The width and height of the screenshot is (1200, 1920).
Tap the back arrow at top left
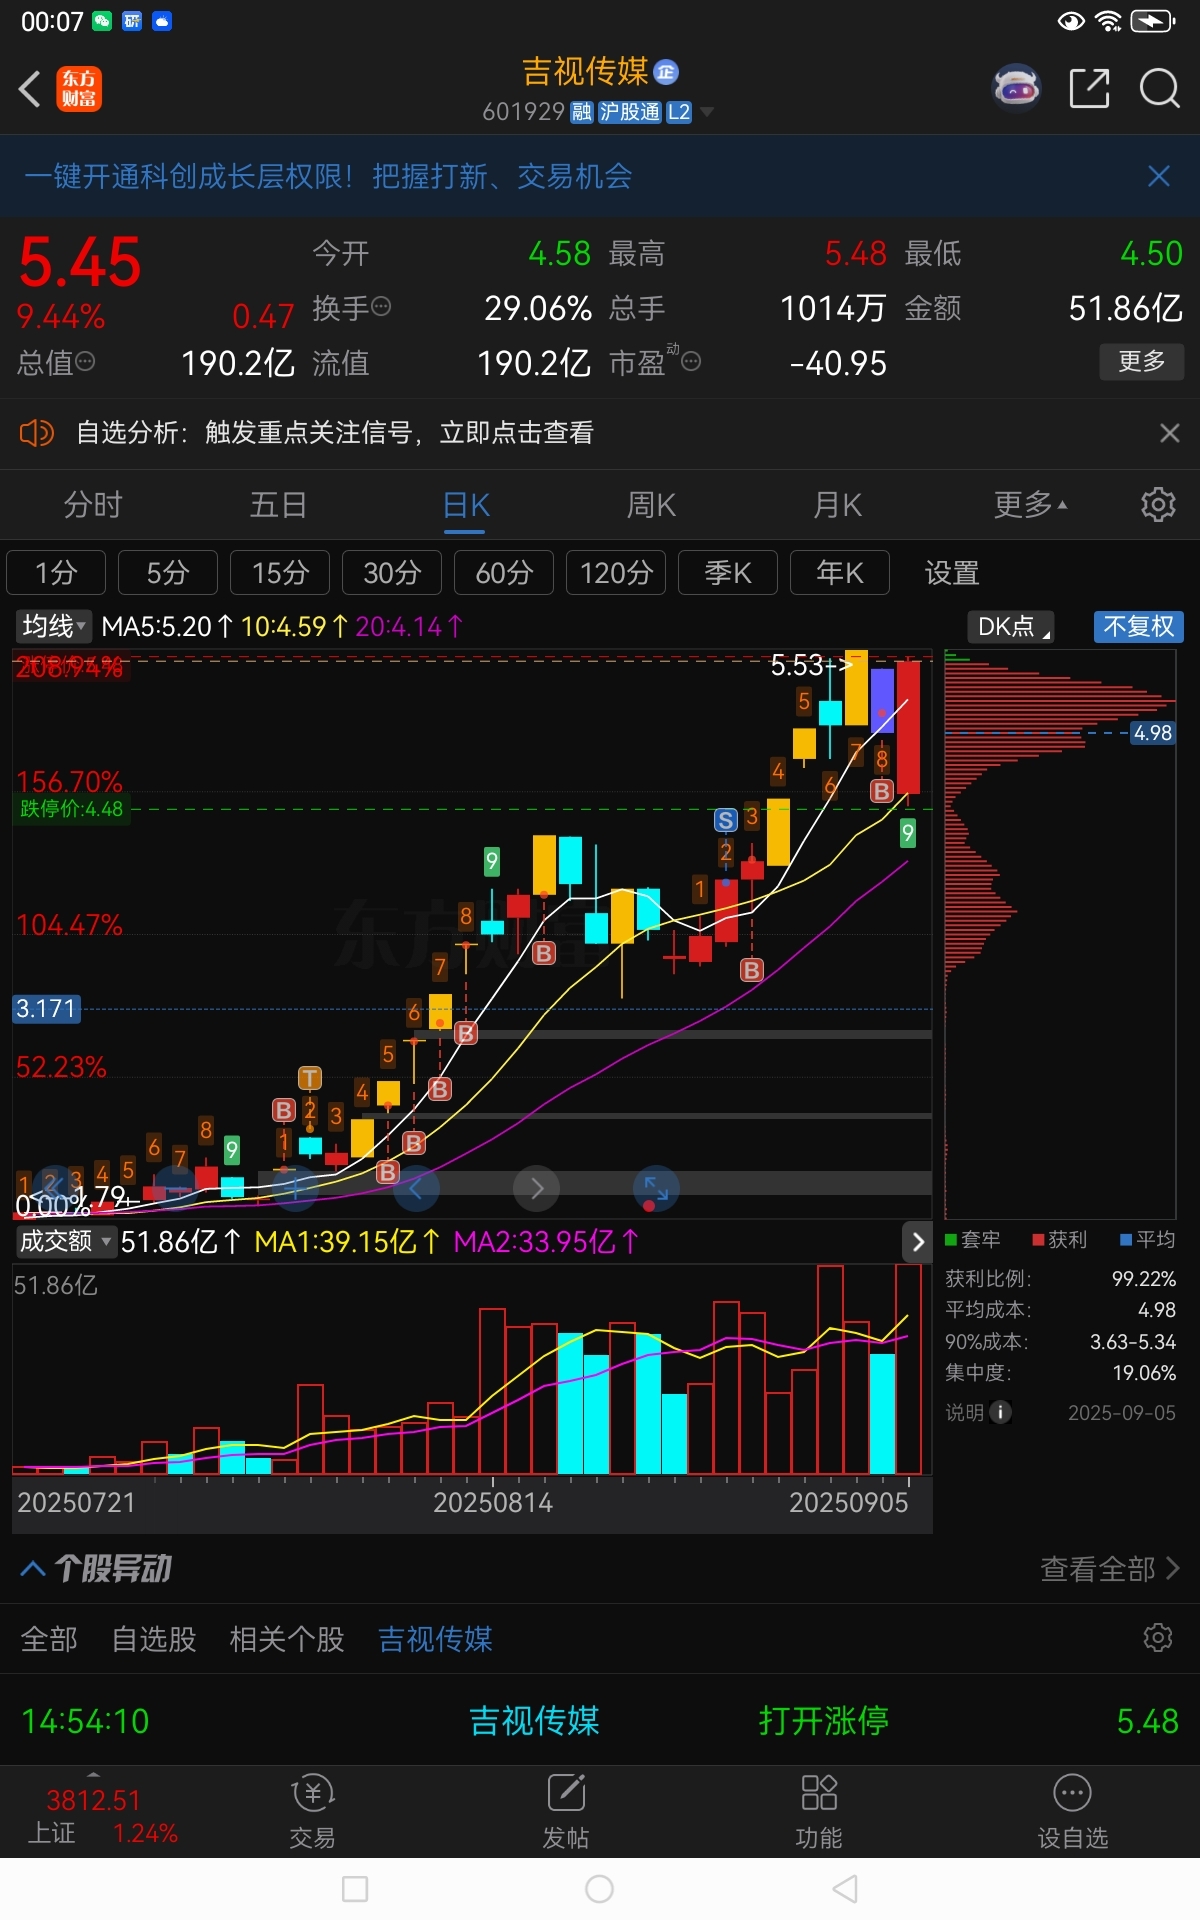(x=30, y=89)
